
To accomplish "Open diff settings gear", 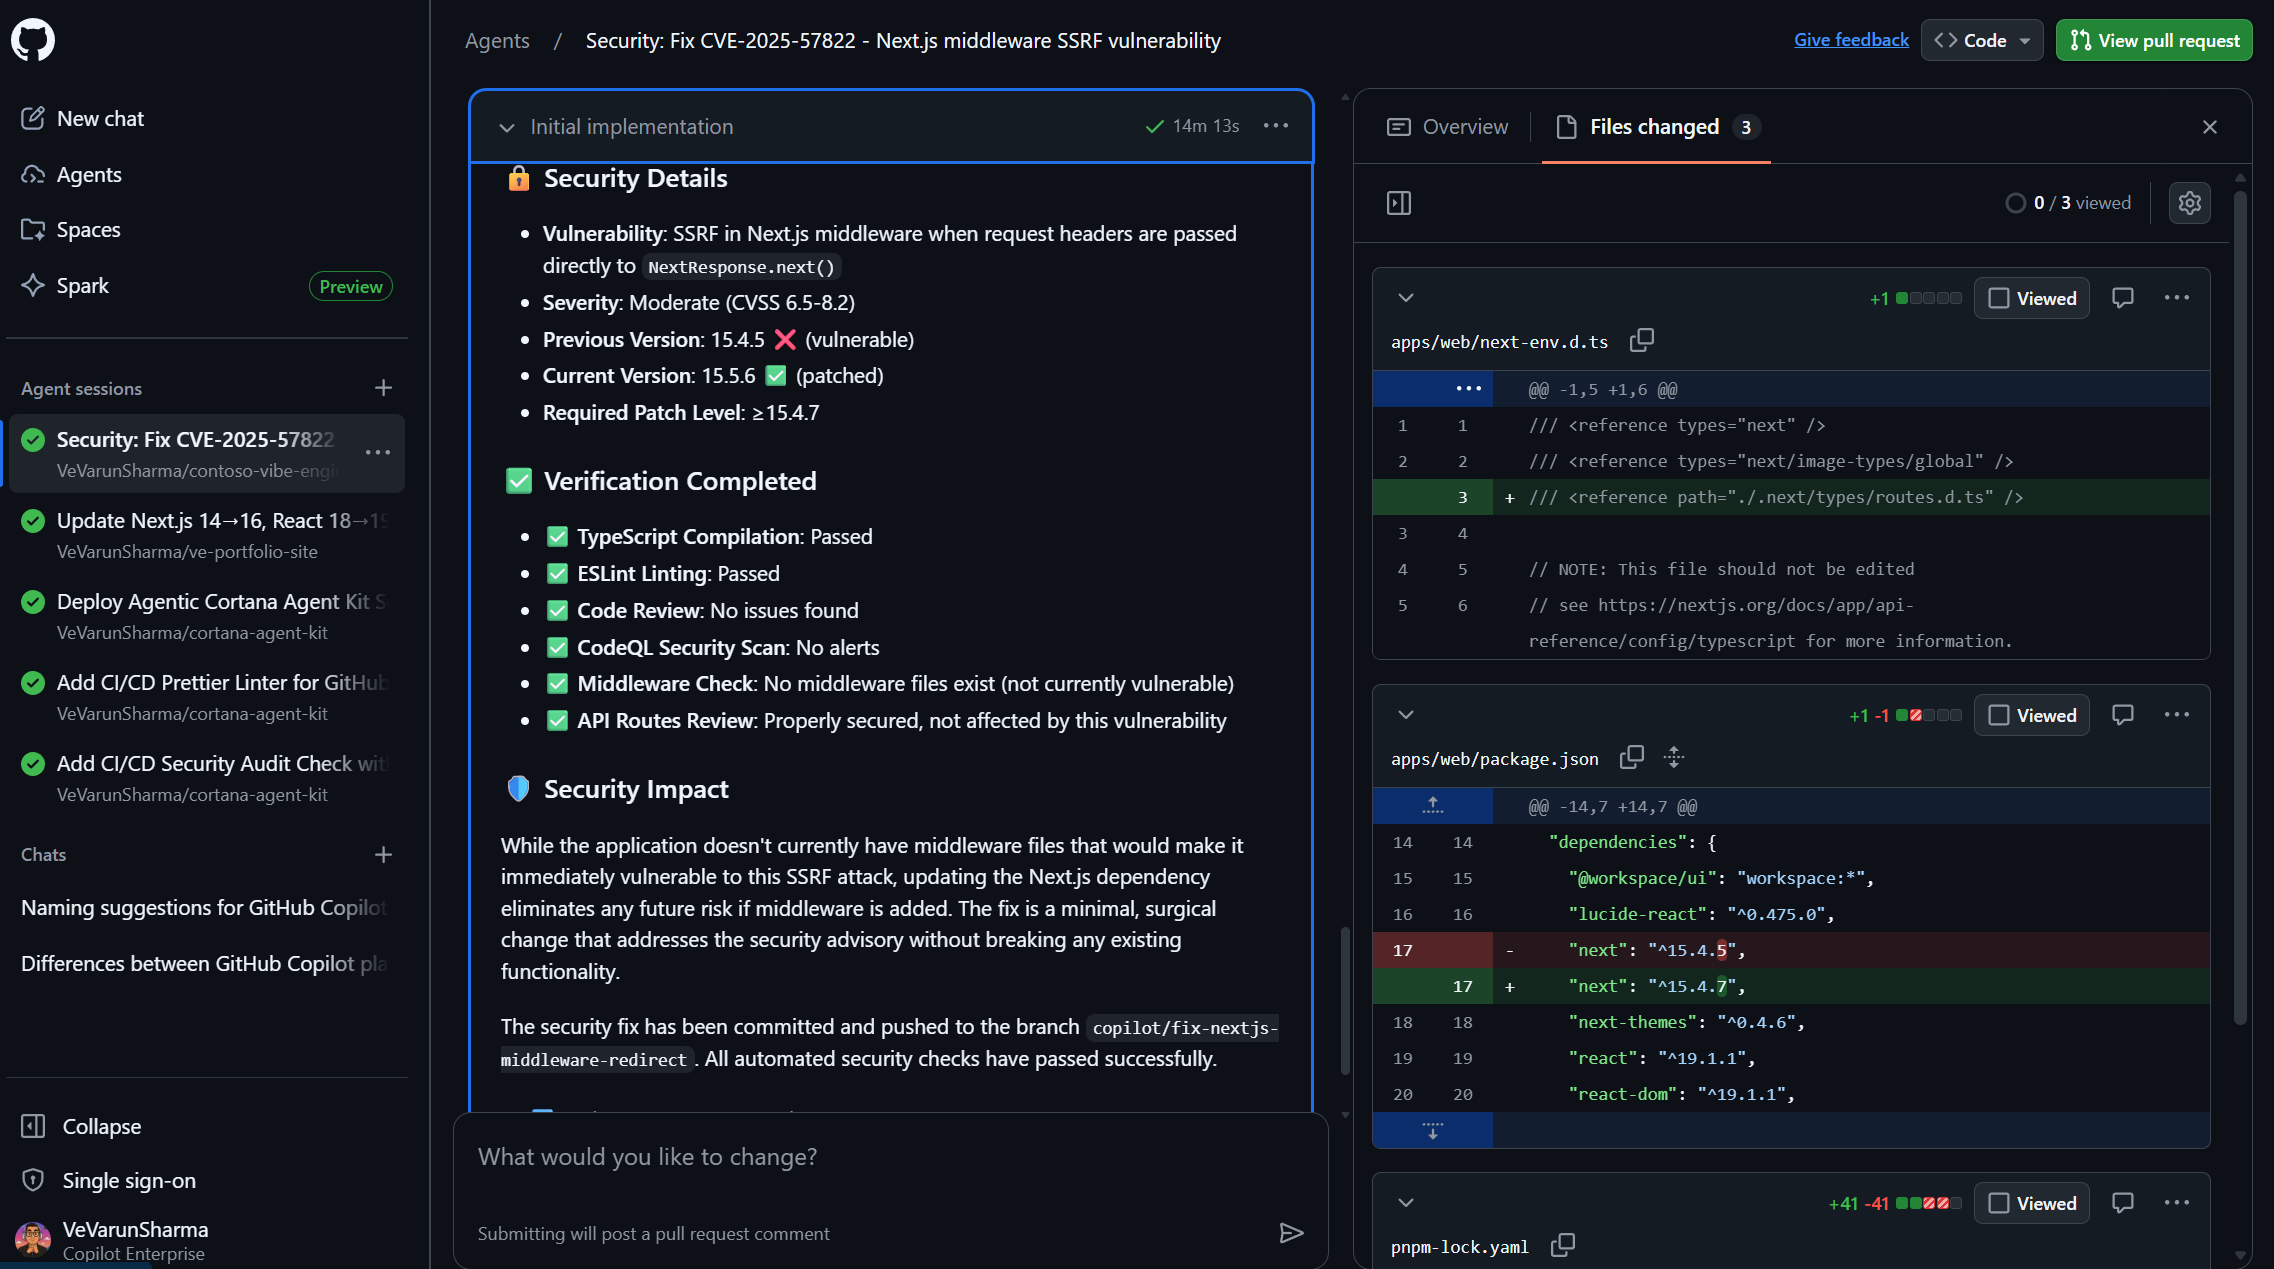I will (2190, 203).
